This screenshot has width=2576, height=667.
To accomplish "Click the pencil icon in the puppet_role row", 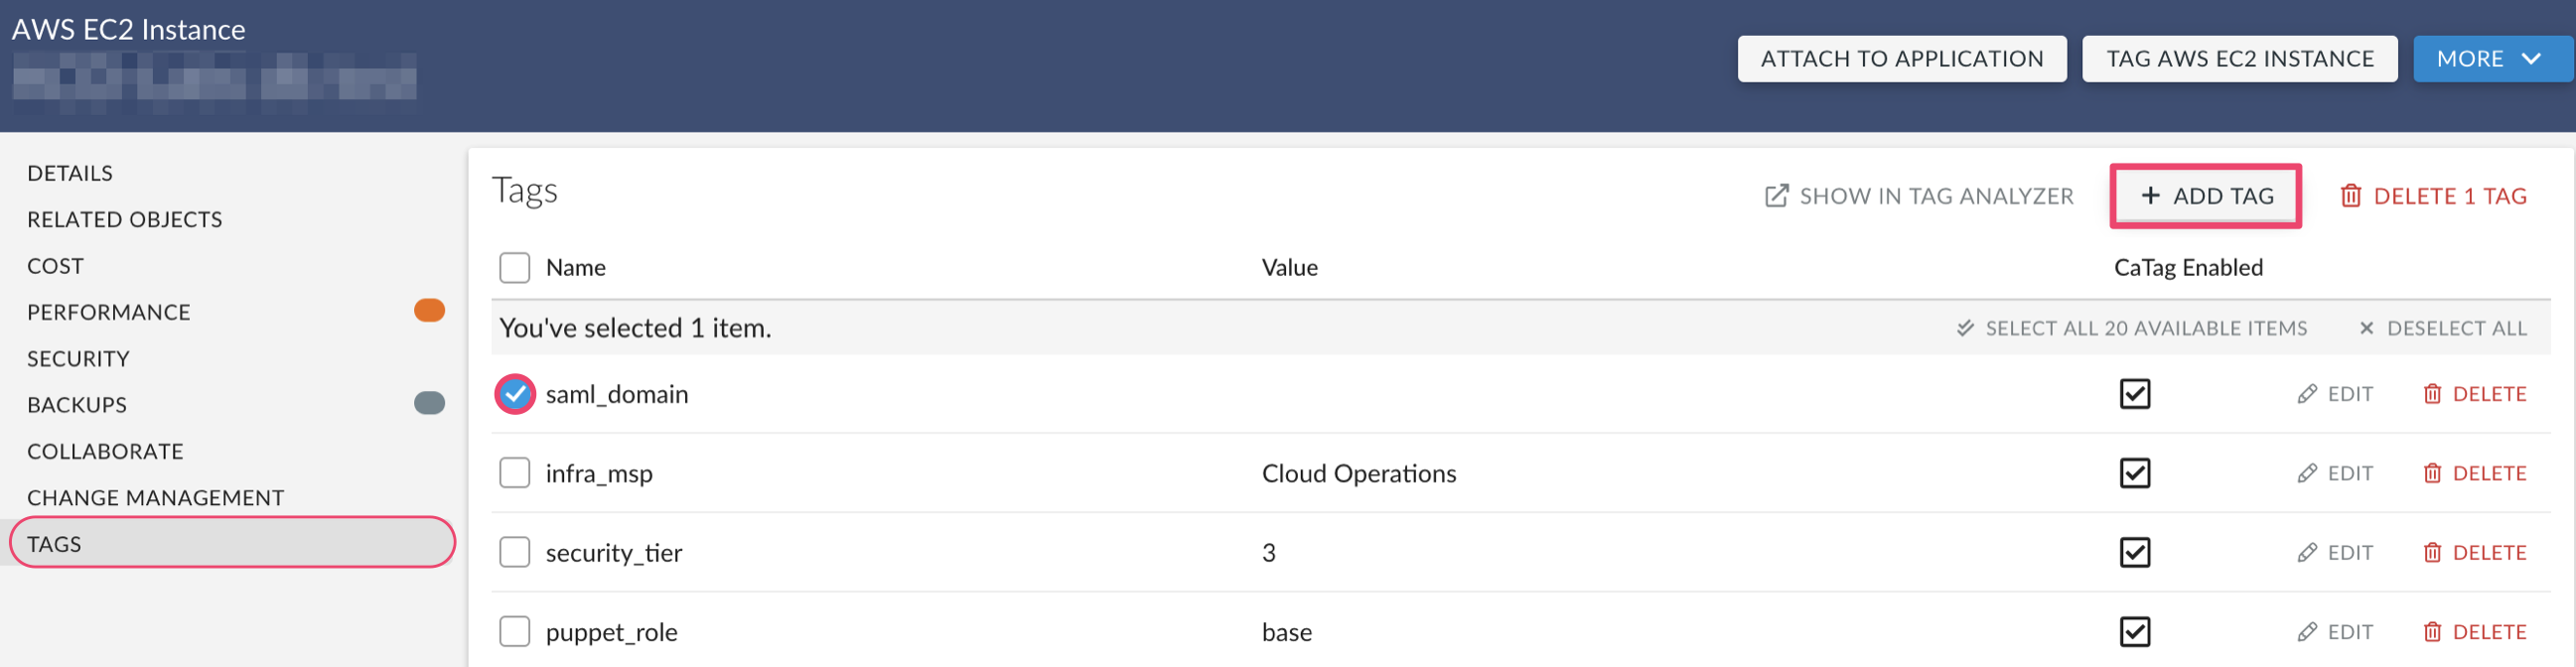I will 2307,632.
